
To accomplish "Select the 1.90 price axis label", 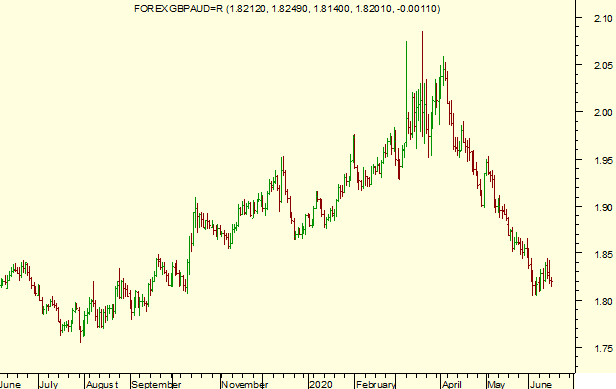I will (603, 207).
